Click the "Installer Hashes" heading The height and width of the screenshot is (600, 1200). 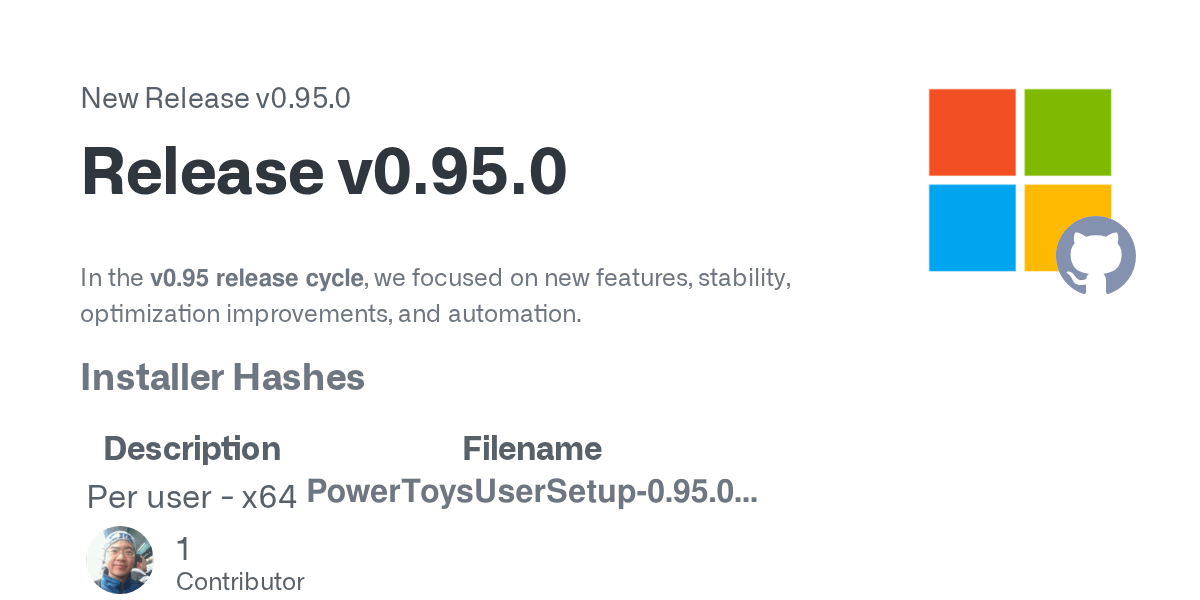pos(222,377)
